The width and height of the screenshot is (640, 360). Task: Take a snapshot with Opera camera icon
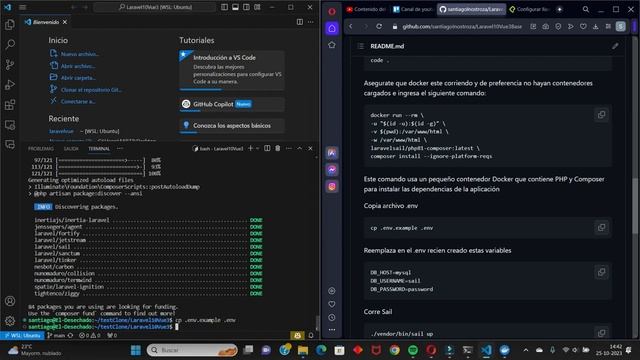tap(545, 27)
